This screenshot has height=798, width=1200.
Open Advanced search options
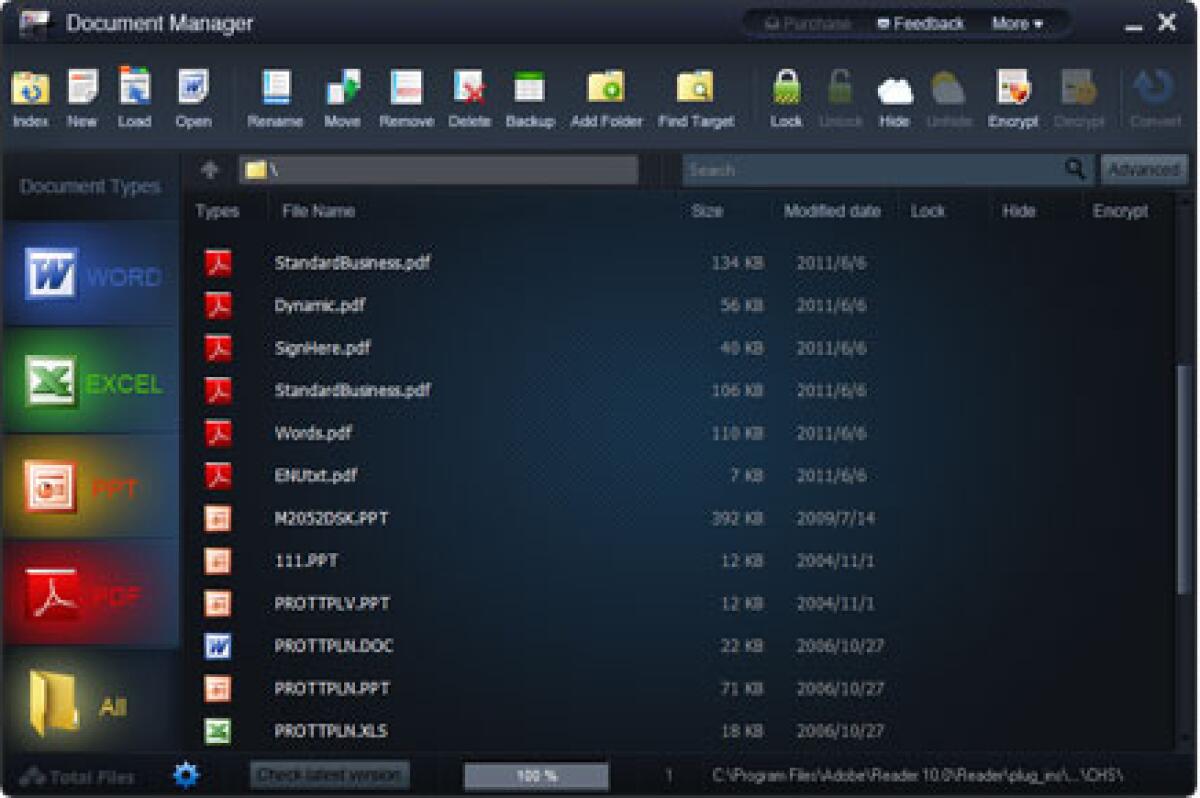pyautogui.click(x=1144, y=169)
